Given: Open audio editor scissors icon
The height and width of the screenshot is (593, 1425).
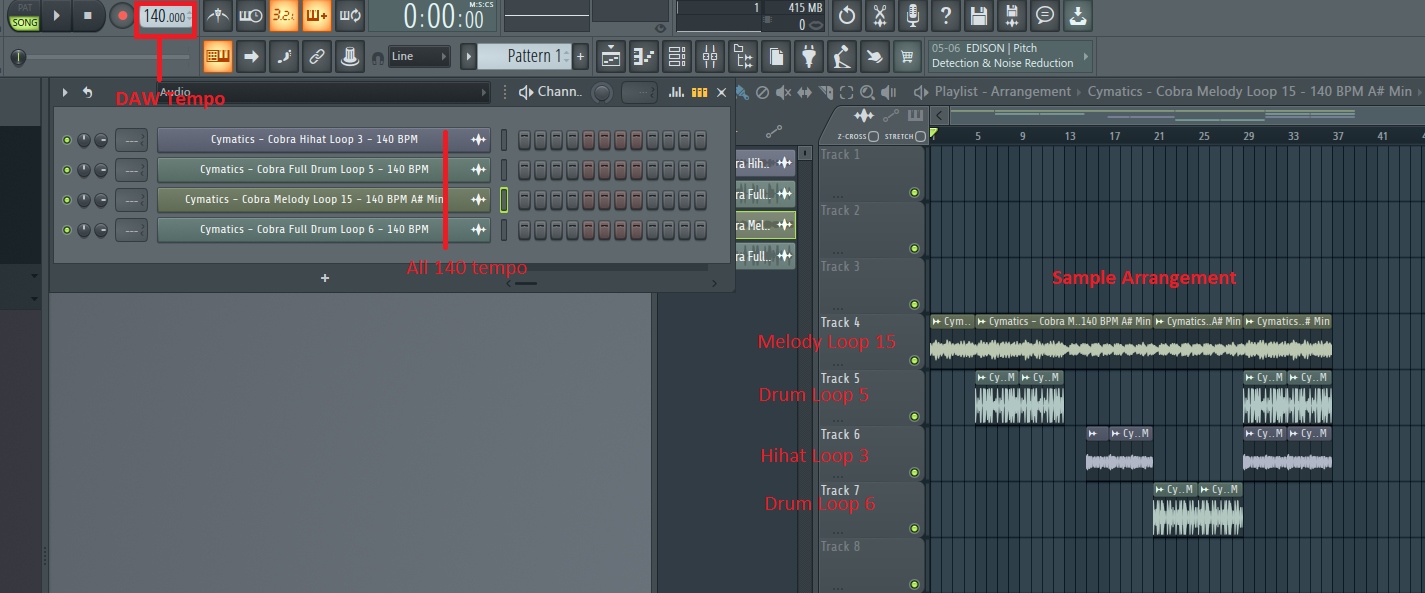Looking at the screenshot, I should coord(880,16).
